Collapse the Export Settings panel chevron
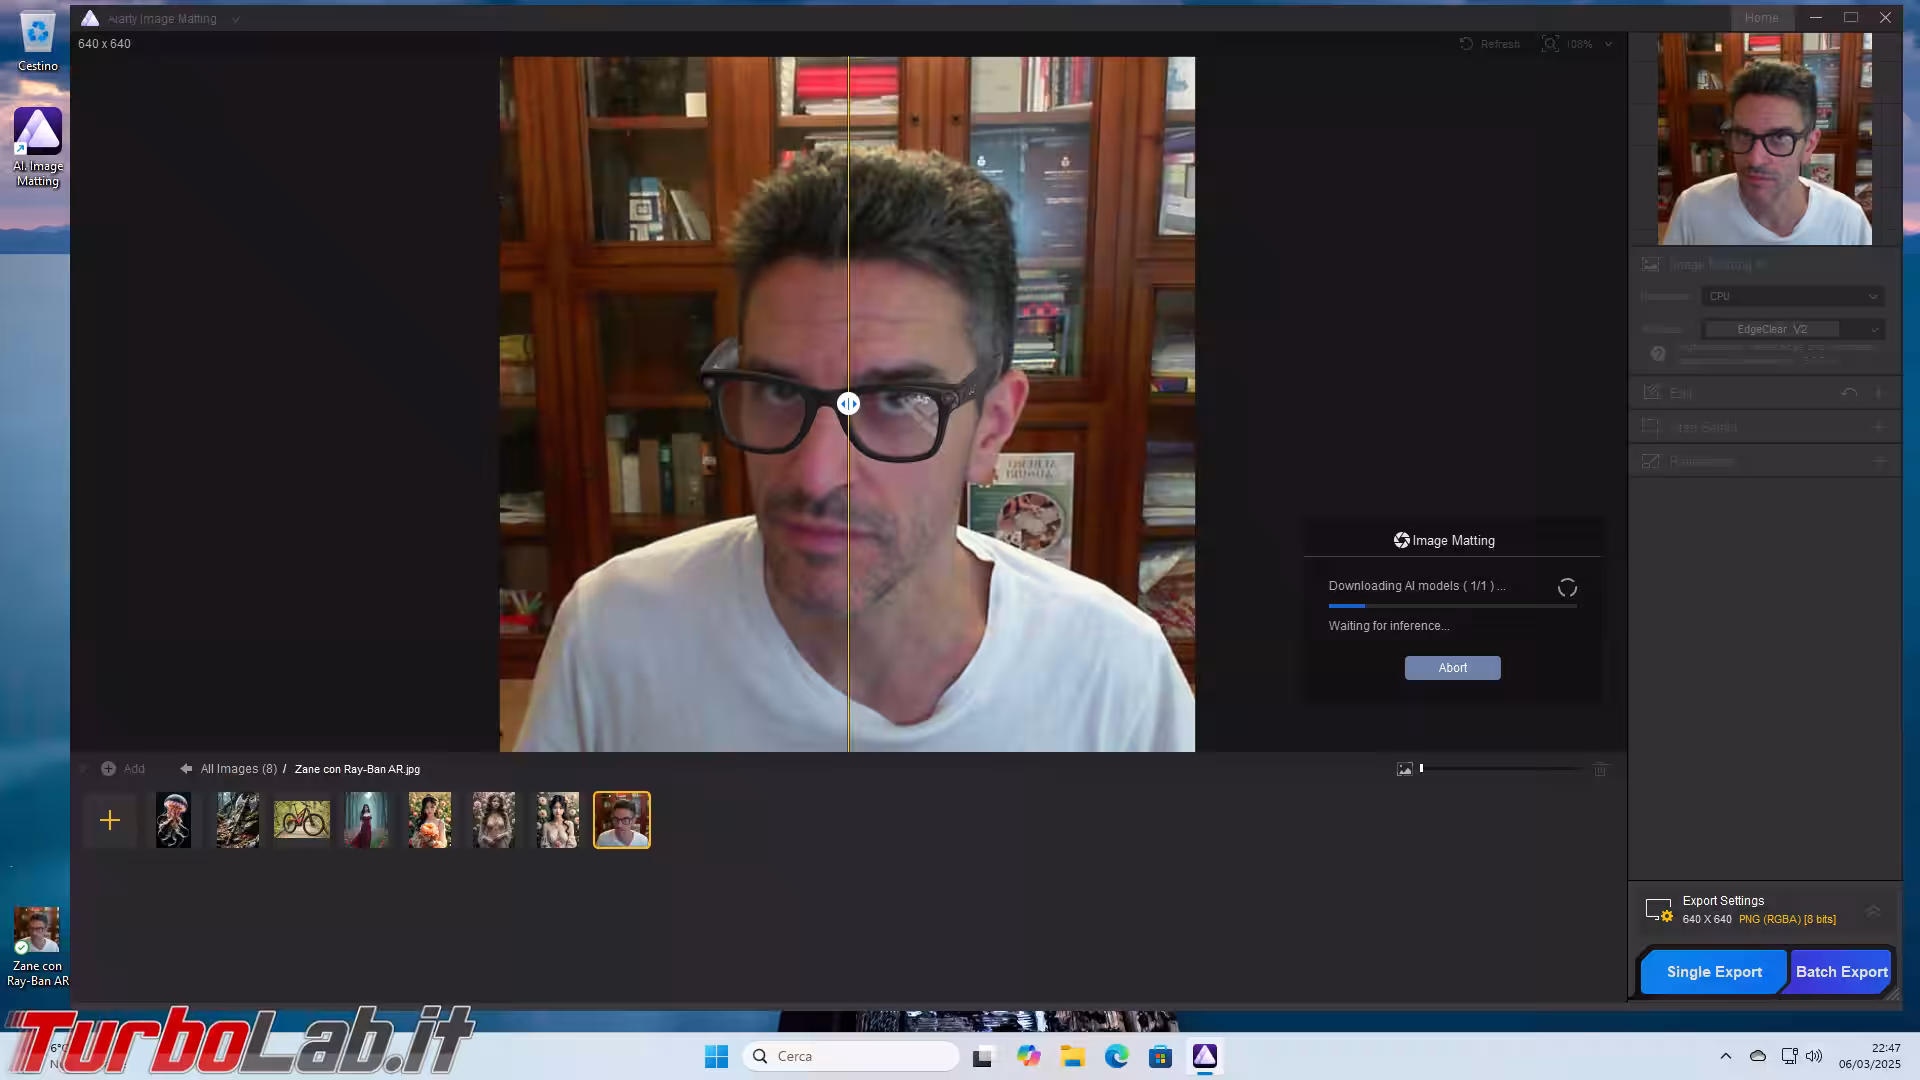This screenshot has height=1080, width=1920. click(x=1873, y=911)
